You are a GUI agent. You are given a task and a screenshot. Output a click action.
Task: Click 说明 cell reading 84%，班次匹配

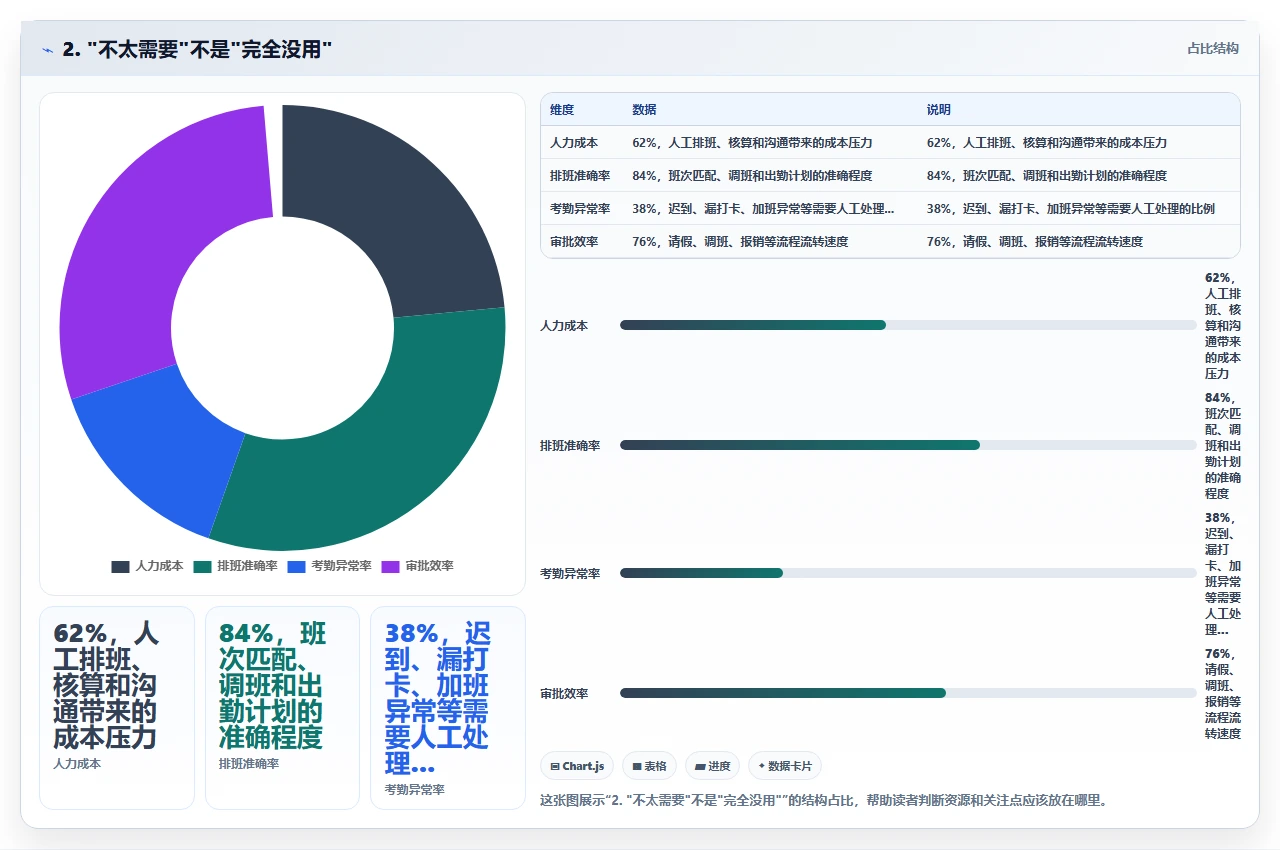(1047, 176)
